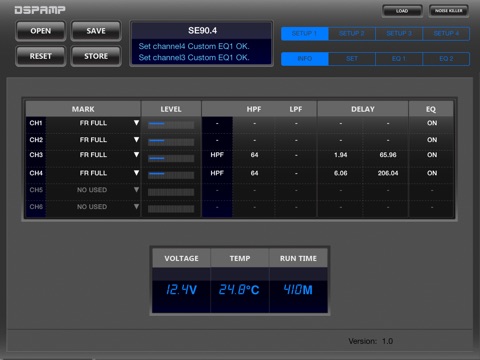Switch to SETUP 1 tab

pos(305,34)
